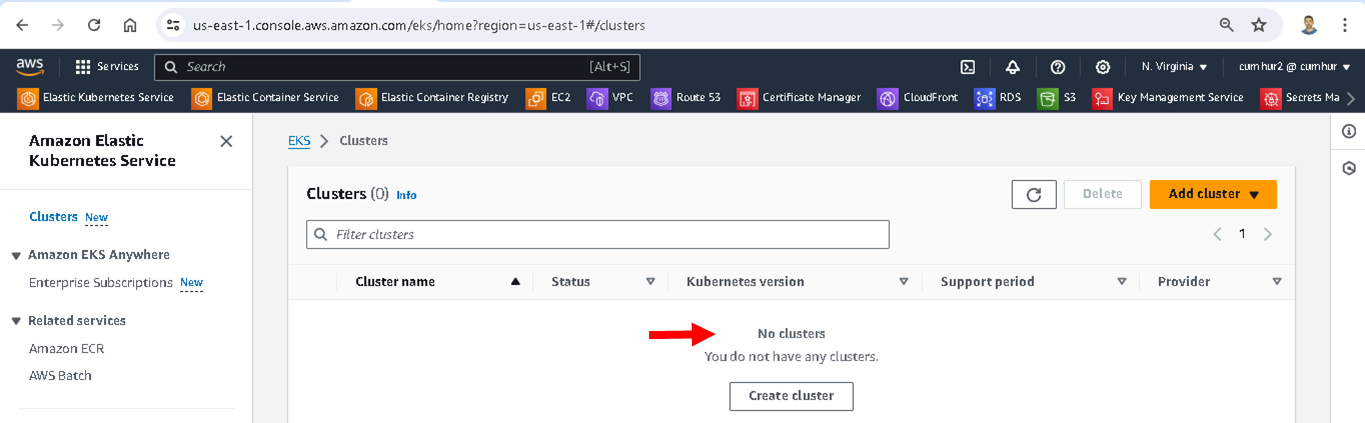Open Enterprise Subscriptions in sidebar

pos(101,283)
